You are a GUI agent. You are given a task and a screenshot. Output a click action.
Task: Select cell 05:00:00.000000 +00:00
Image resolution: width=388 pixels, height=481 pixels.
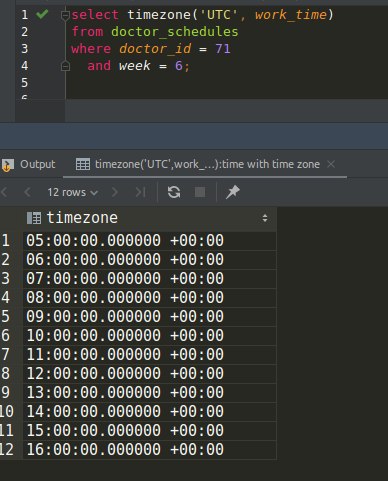(150, 241)
